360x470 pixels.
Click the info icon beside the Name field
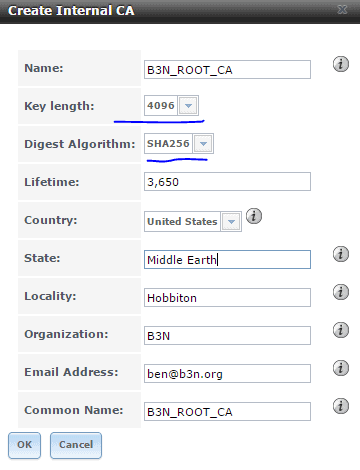point(341,64)
